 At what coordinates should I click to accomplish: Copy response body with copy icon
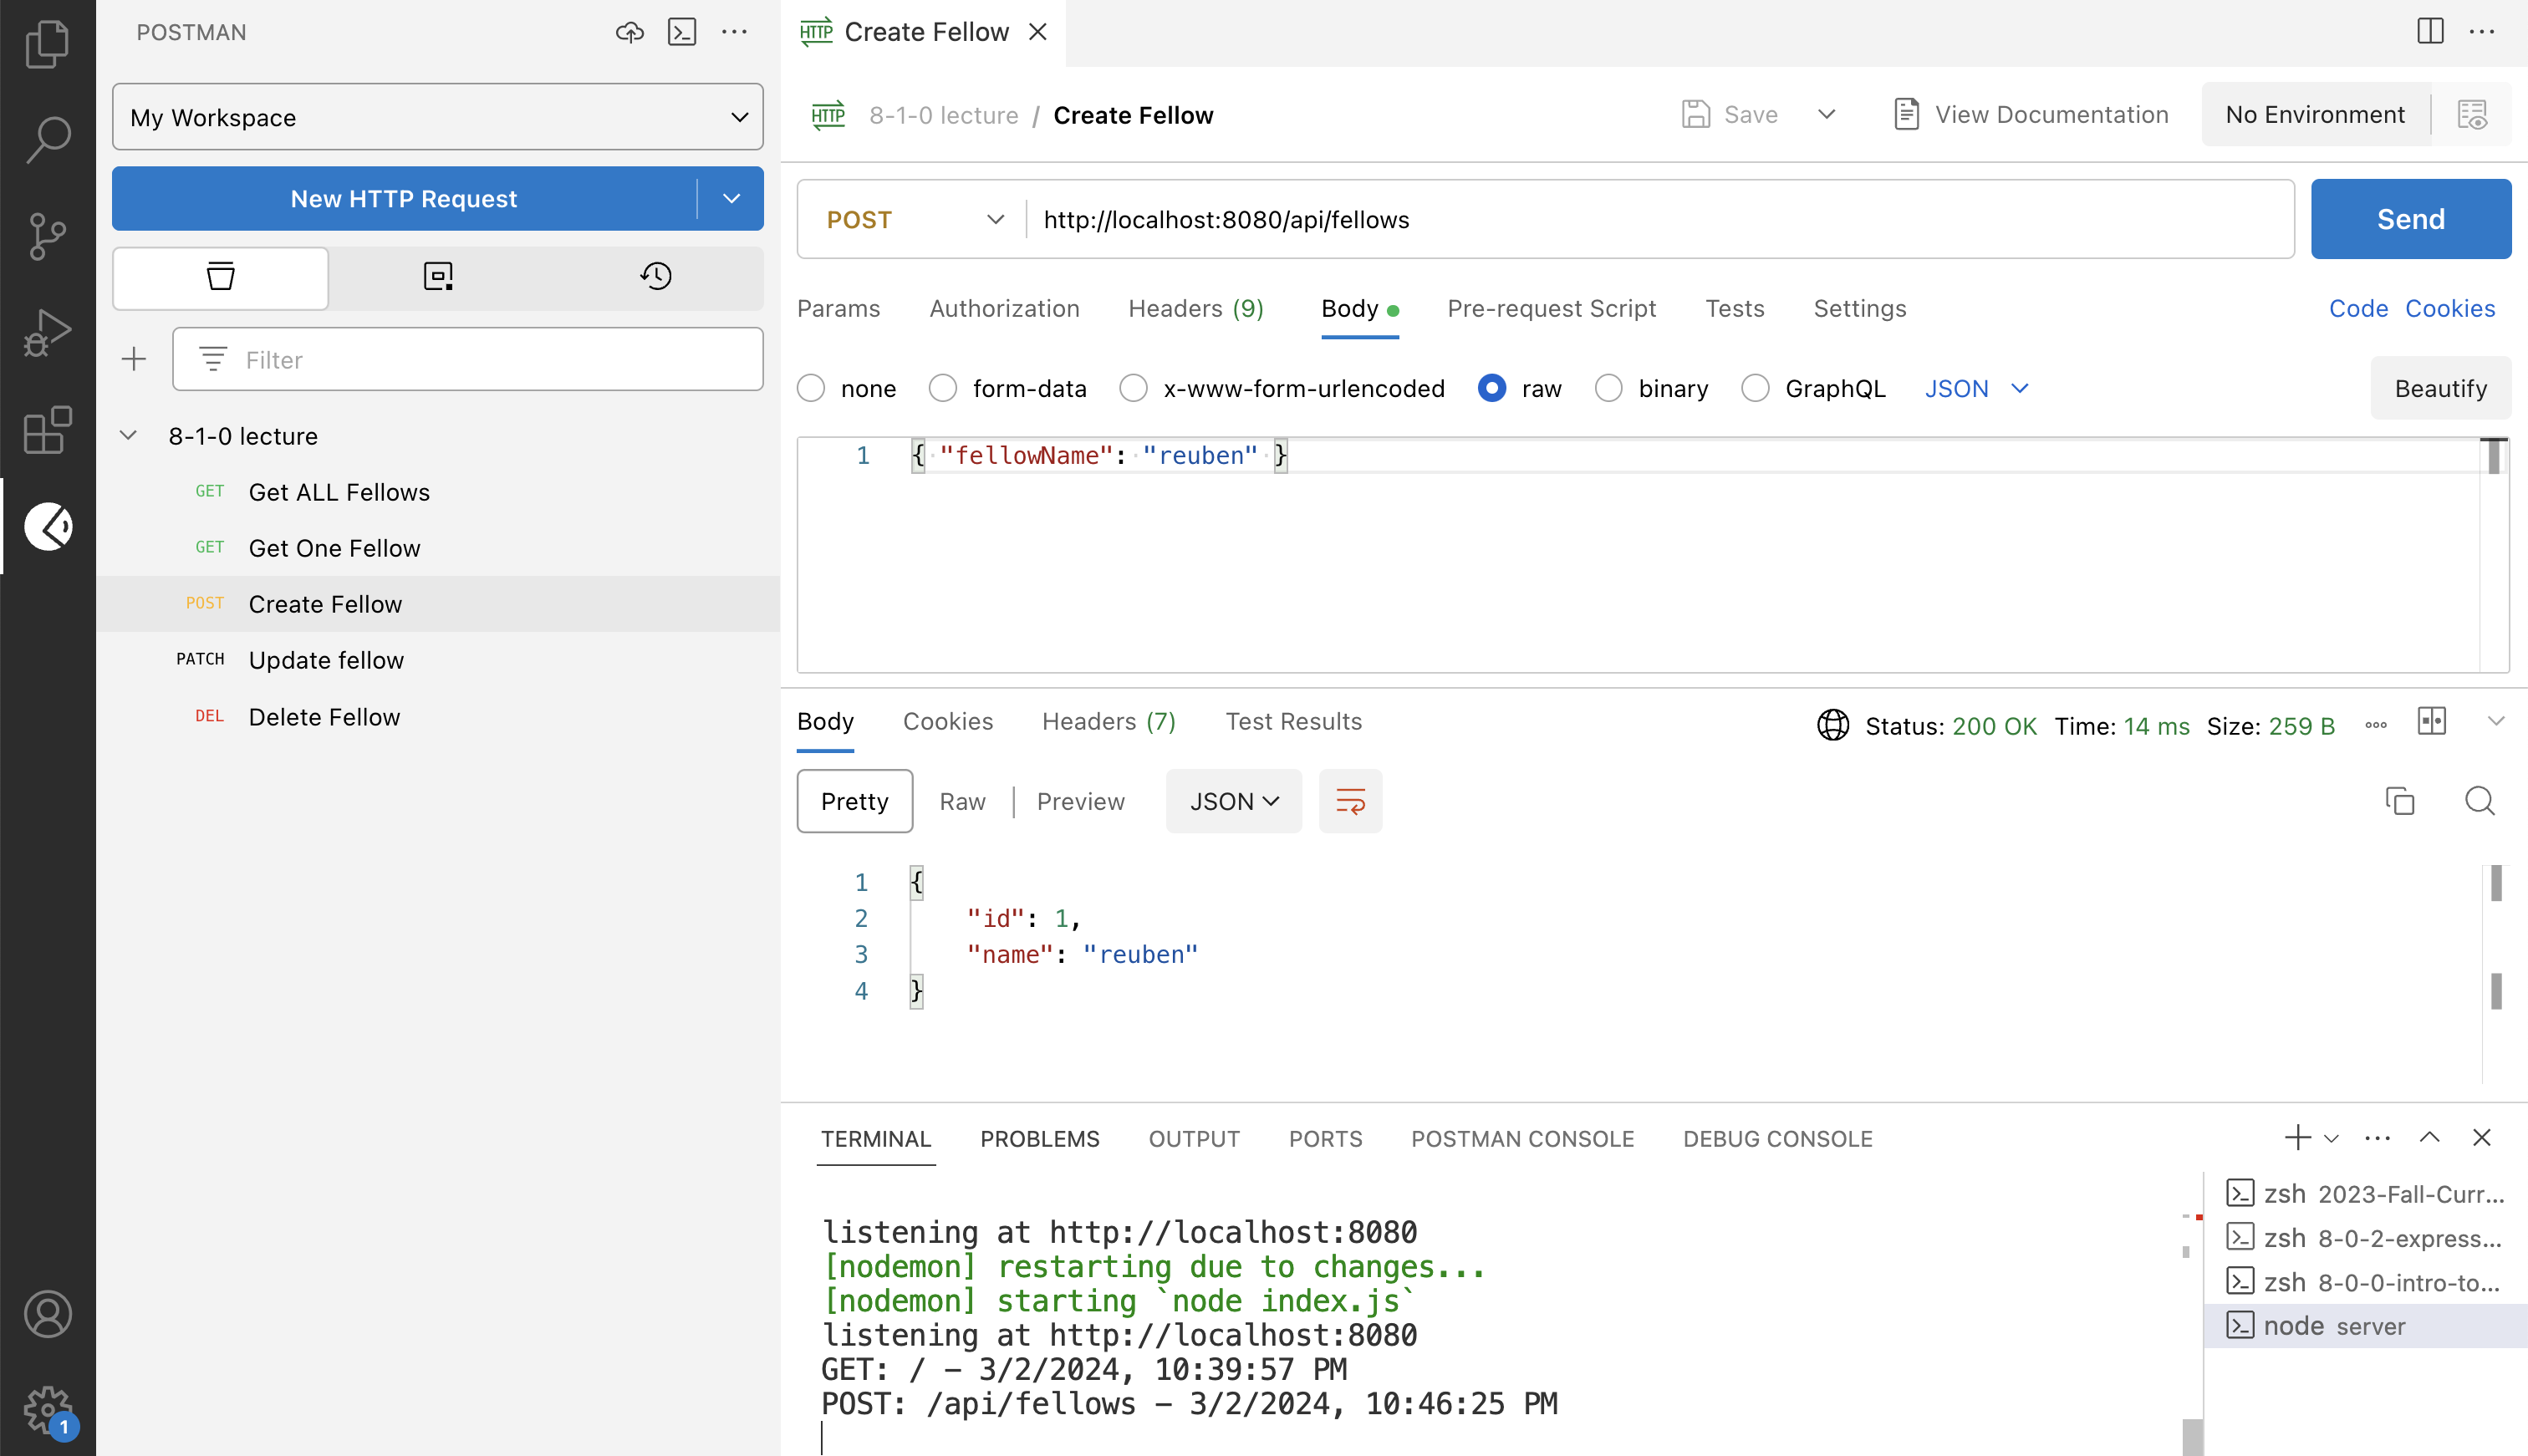click(x=2399, y=801)
